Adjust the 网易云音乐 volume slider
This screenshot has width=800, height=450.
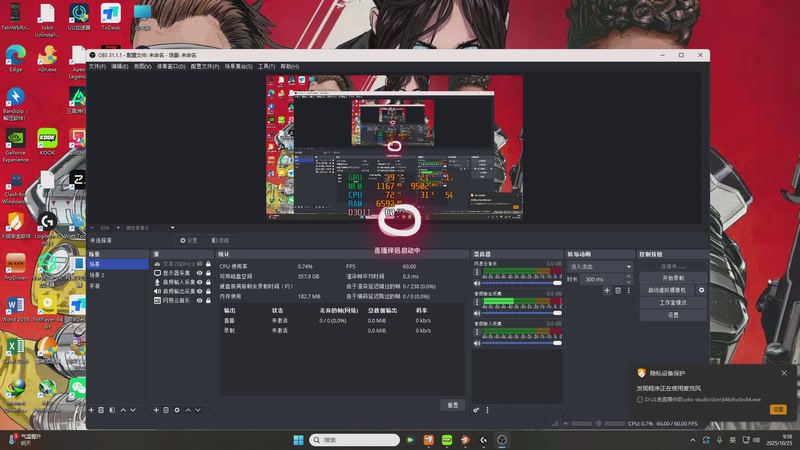[x=521, y=283]
